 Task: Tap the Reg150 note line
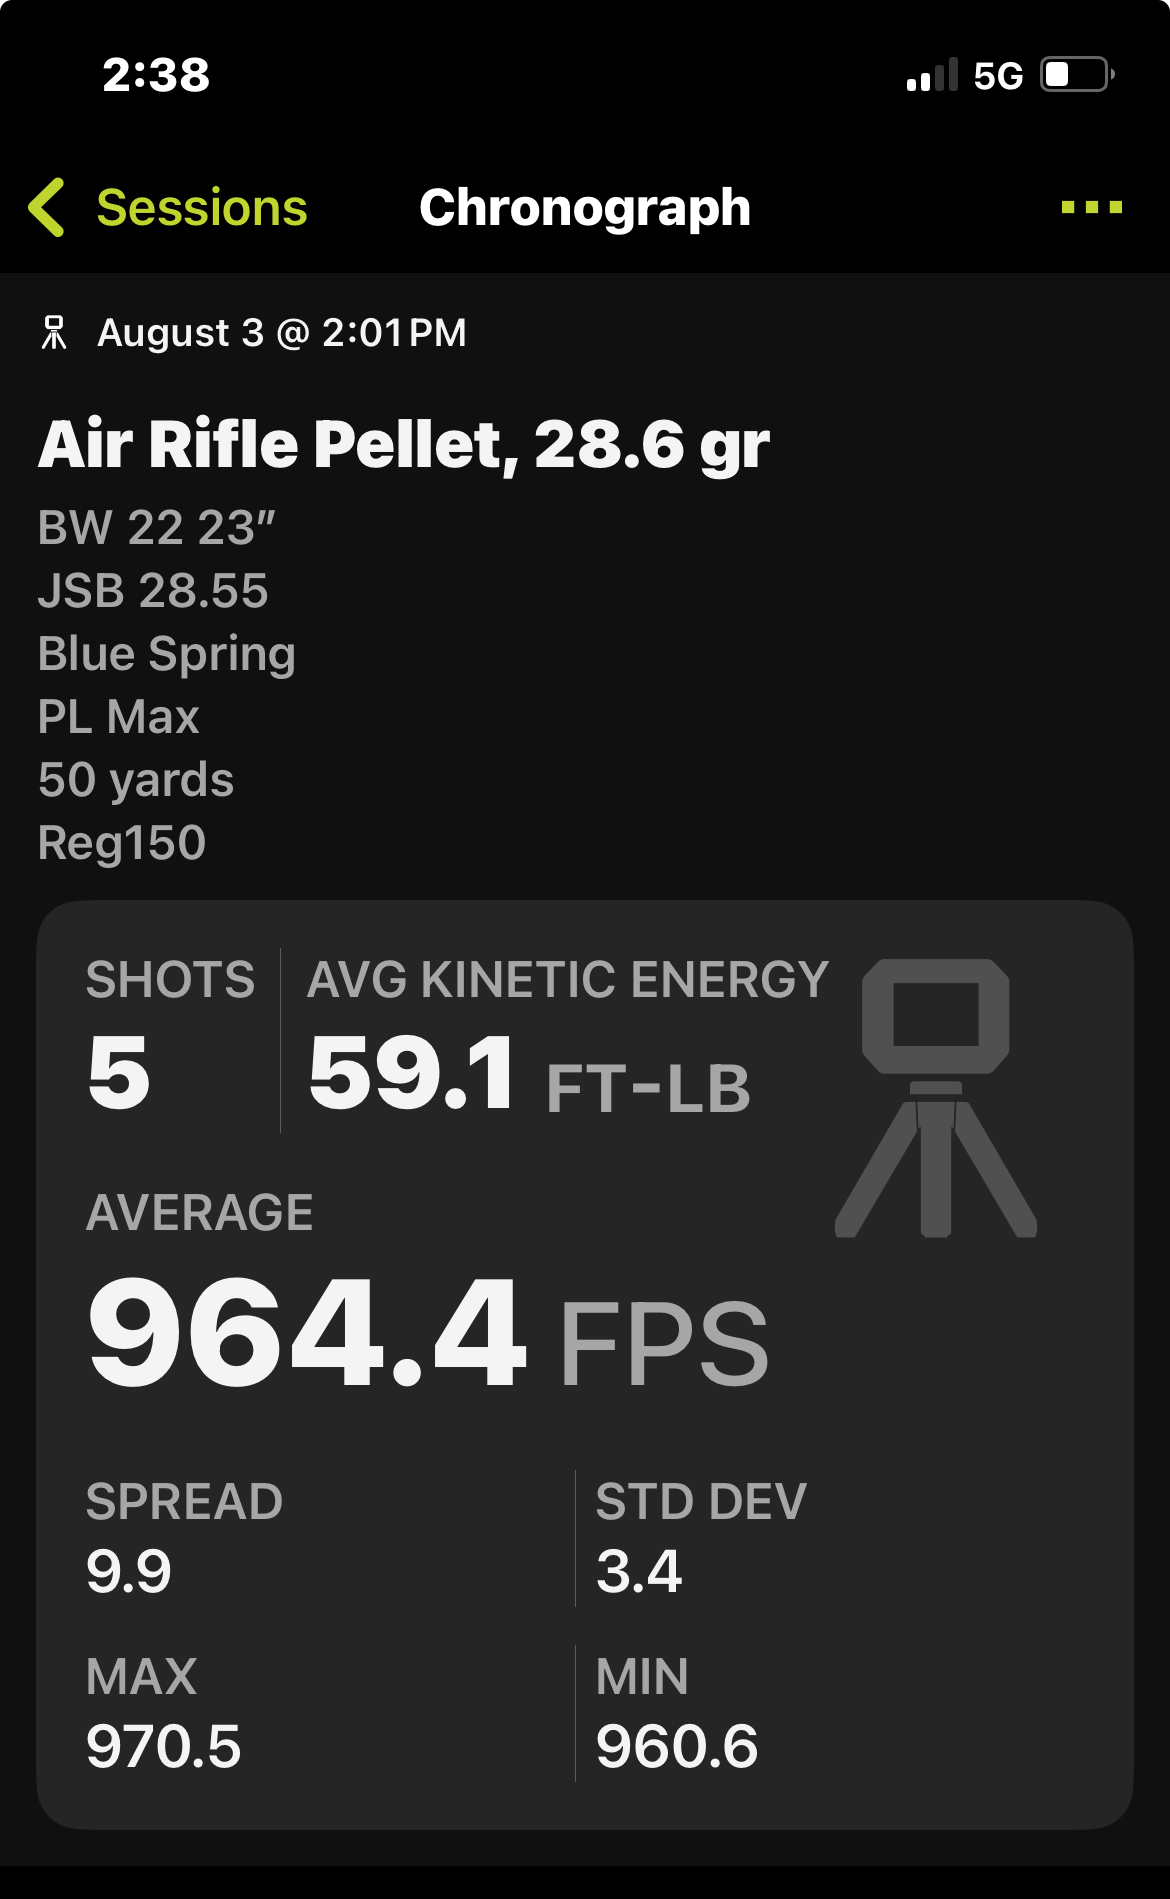pos(122,843)
